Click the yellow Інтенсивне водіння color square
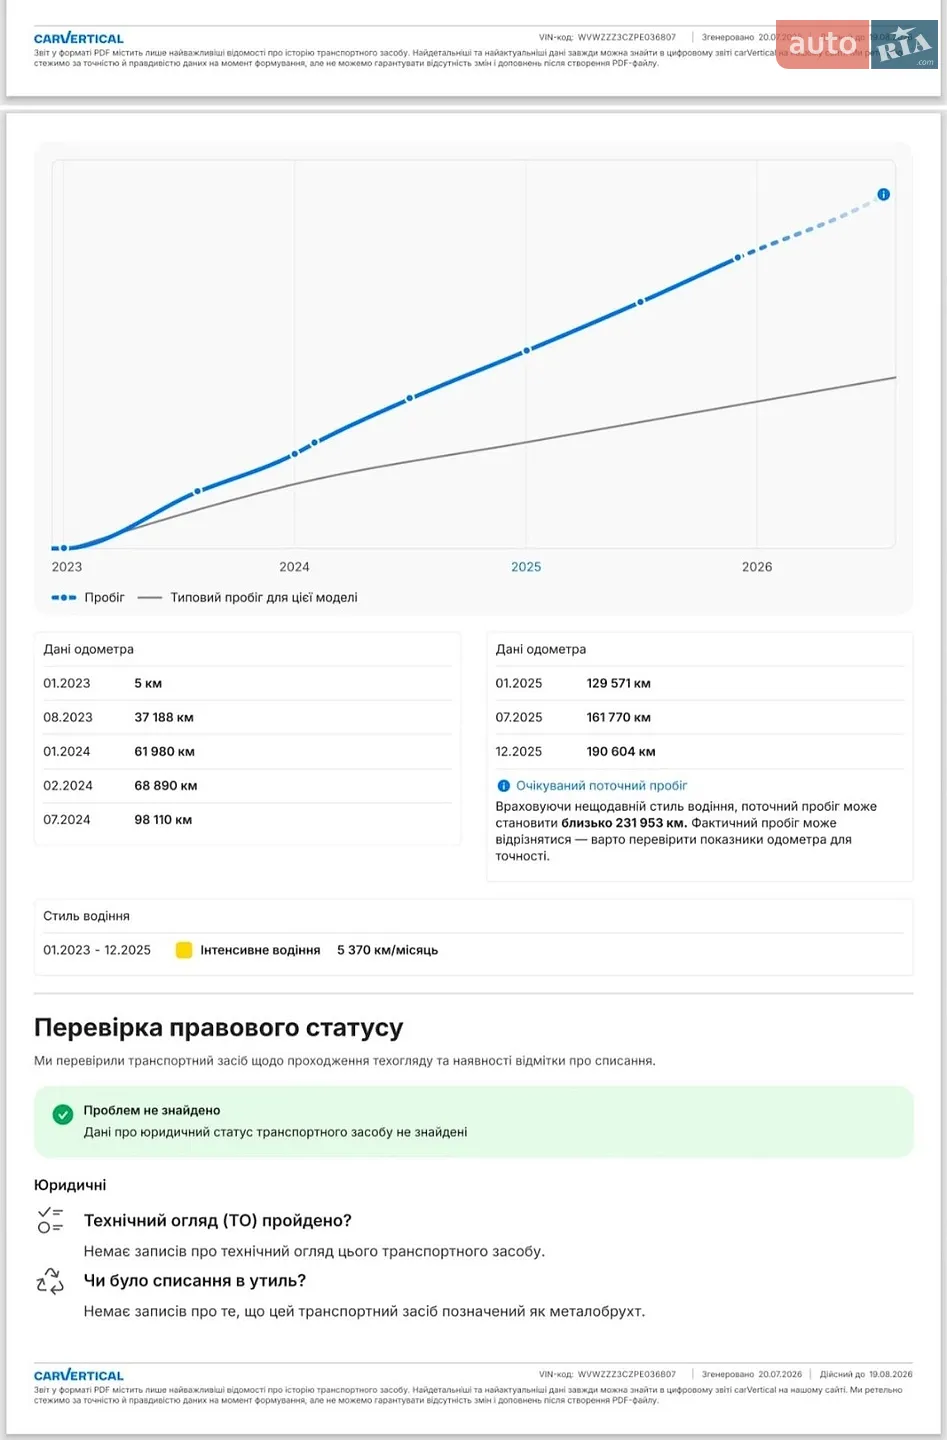Image resolution: width=947 pixels, height=1440 pixels. click(x=184, y=950)
